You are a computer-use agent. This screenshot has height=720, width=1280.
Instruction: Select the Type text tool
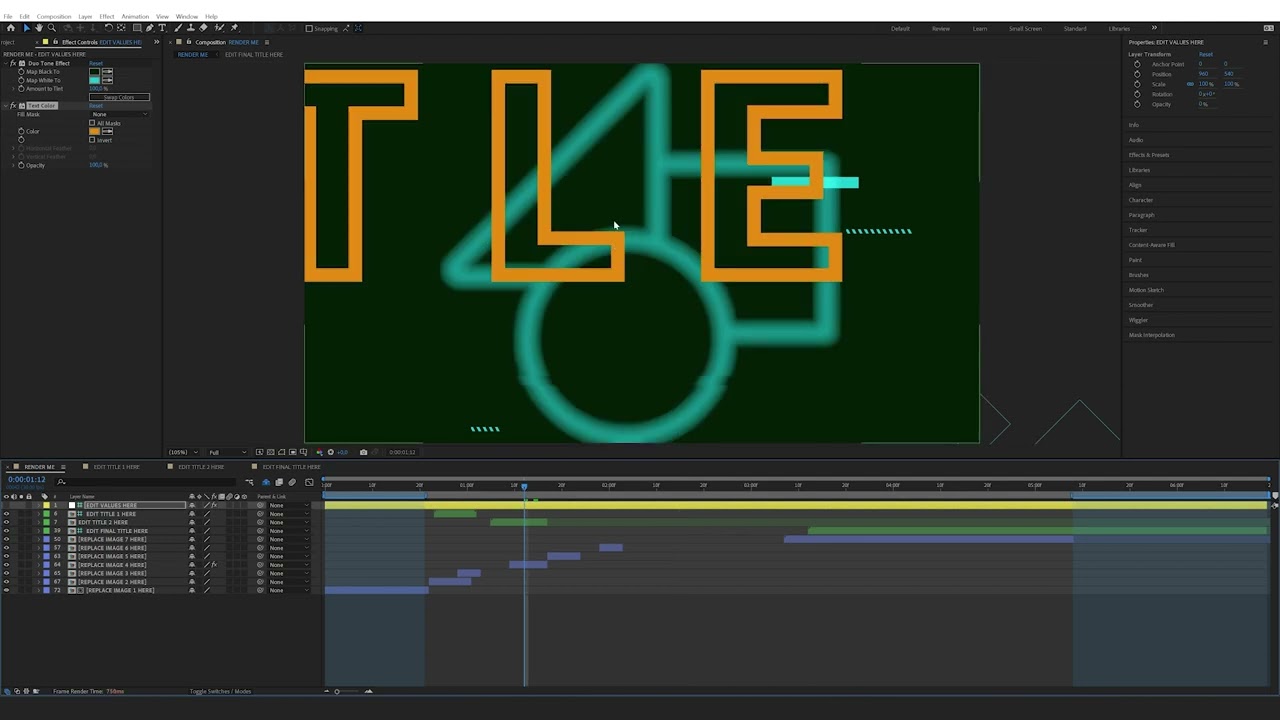point(162,28)
